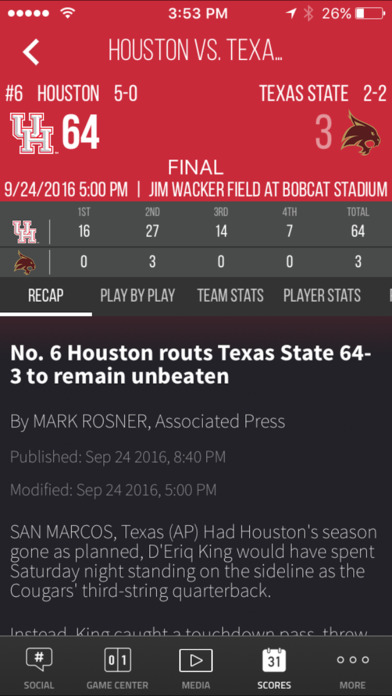Image resolution: width=392 pixels, height=696 pixels.
Task: Switch to the Team Stats tab
Action: click(x=230, y=295)
